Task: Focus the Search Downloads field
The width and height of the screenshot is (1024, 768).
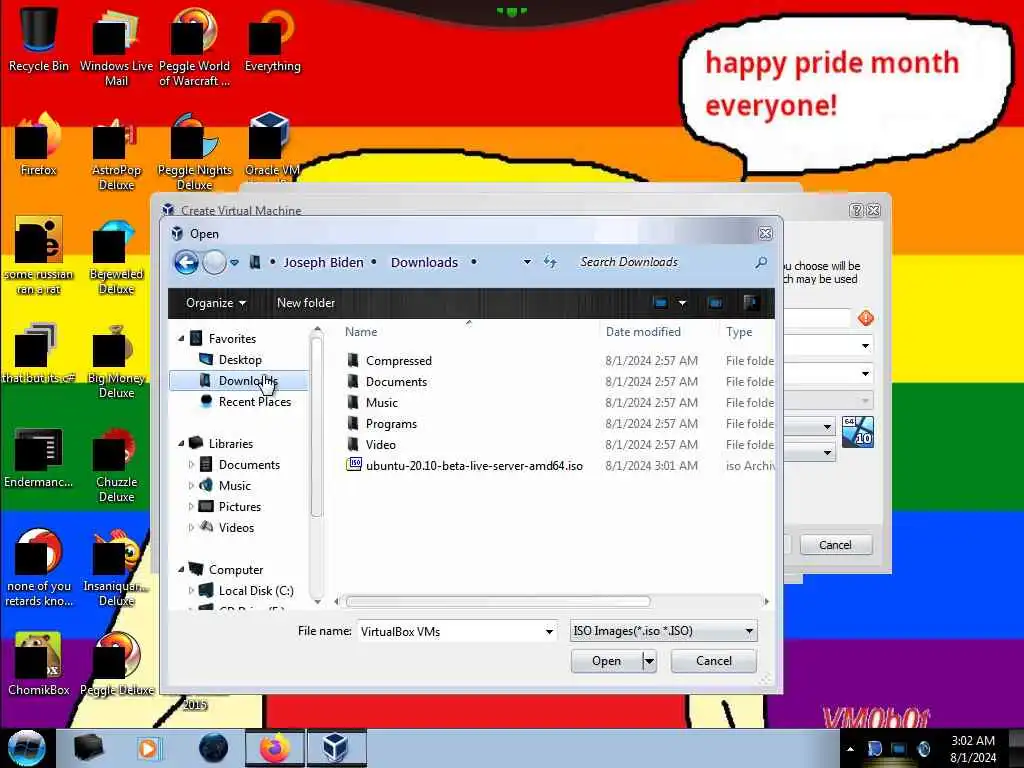Action: pyautogui.click(x=663, y=262)
